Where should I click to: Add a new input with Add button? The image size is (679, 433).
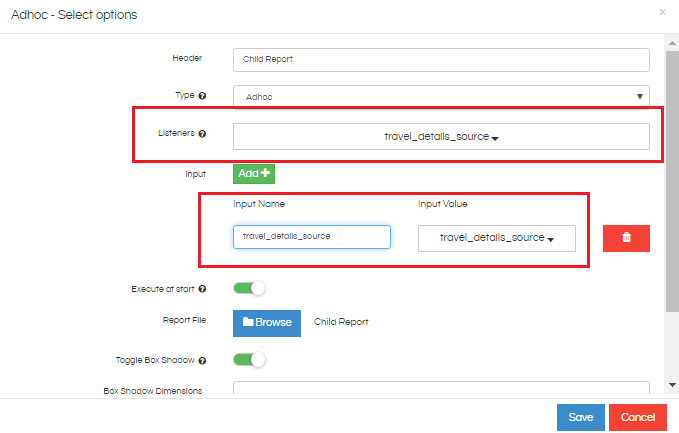pos(254,174)
